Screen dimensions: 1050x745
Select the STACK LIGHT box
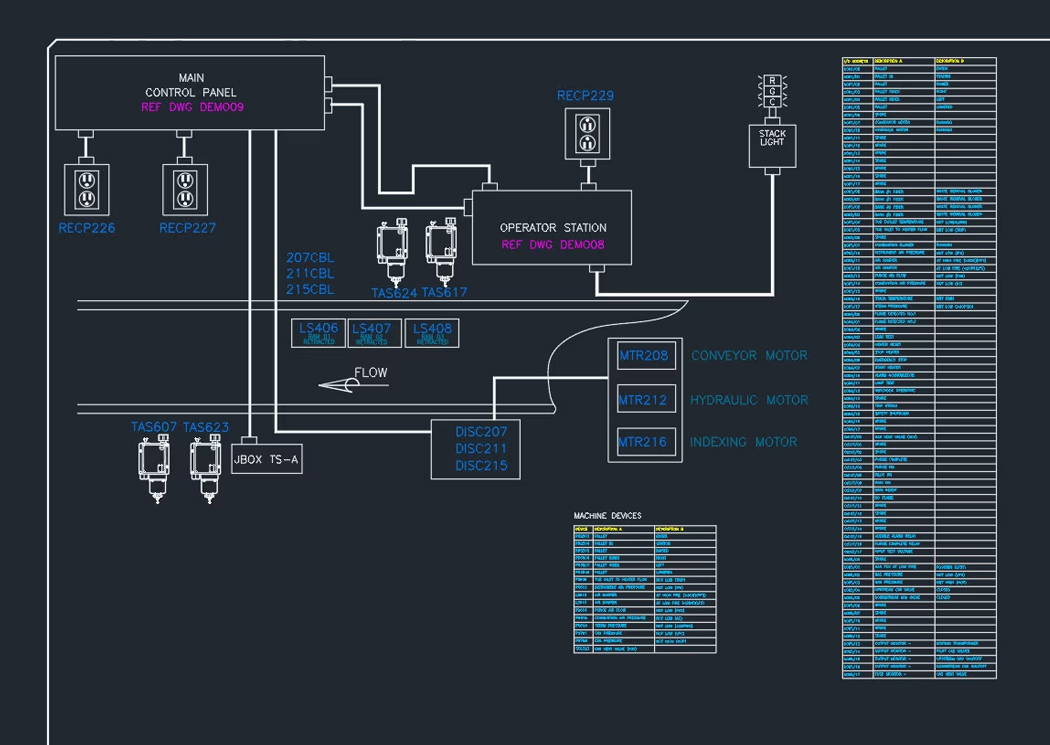[772, 146]
